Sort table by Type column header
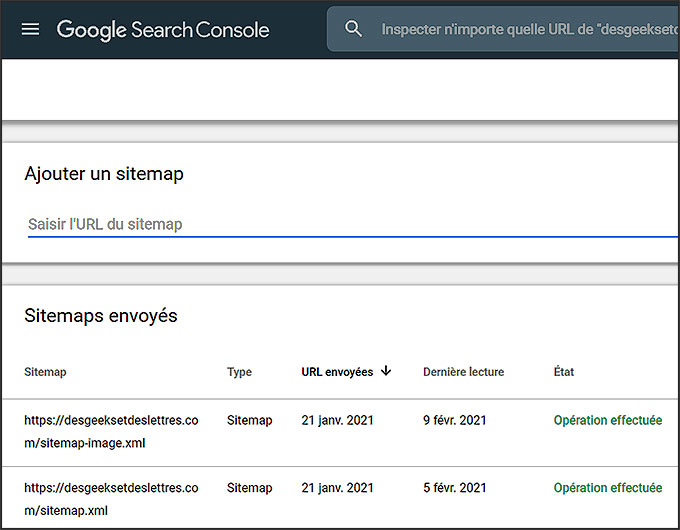Image resolution: width=680 pixels, height=530 pixels. tap(239, 372)
